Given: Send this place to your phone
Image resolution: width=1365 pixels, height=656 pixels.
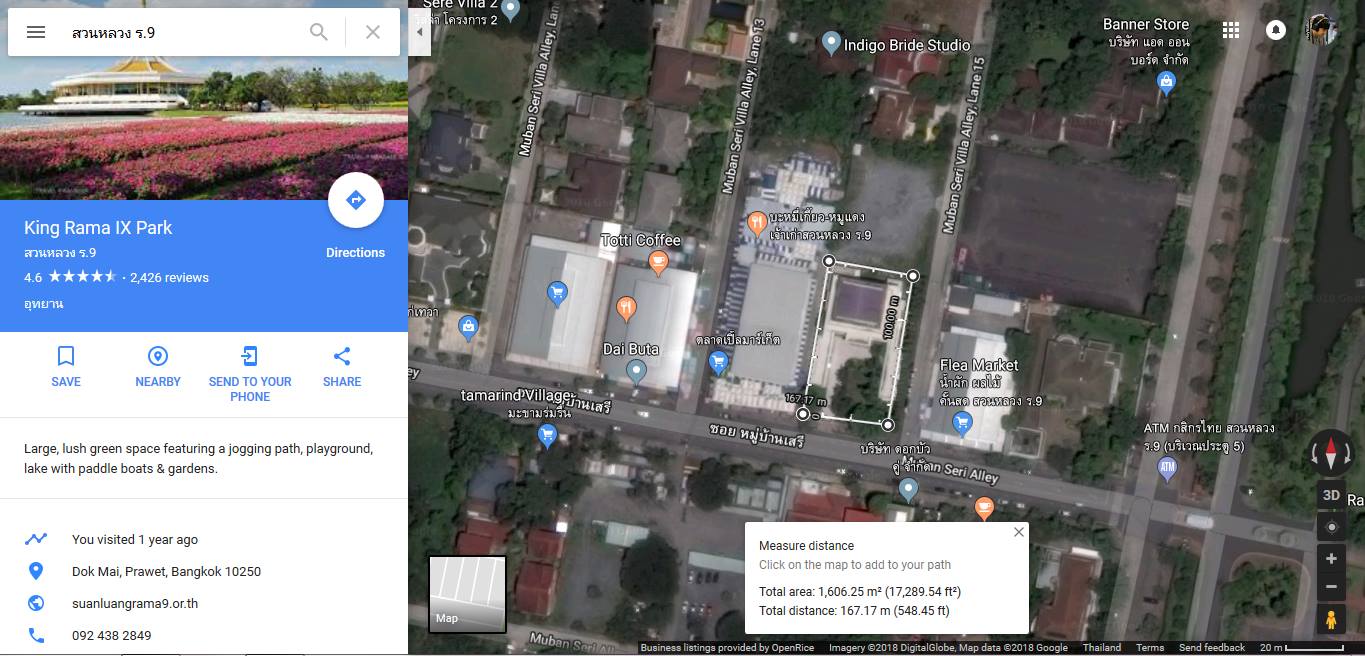Looking at the screenshot, I should point(250,373).
